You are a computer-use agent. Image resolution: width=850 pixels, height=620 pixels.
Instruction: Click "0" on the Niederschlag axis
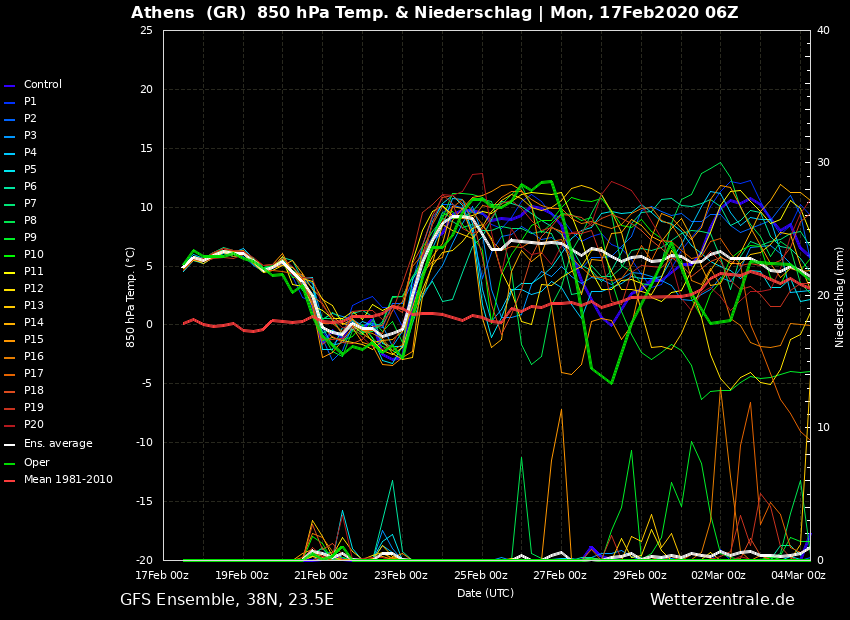click(820, 560)
